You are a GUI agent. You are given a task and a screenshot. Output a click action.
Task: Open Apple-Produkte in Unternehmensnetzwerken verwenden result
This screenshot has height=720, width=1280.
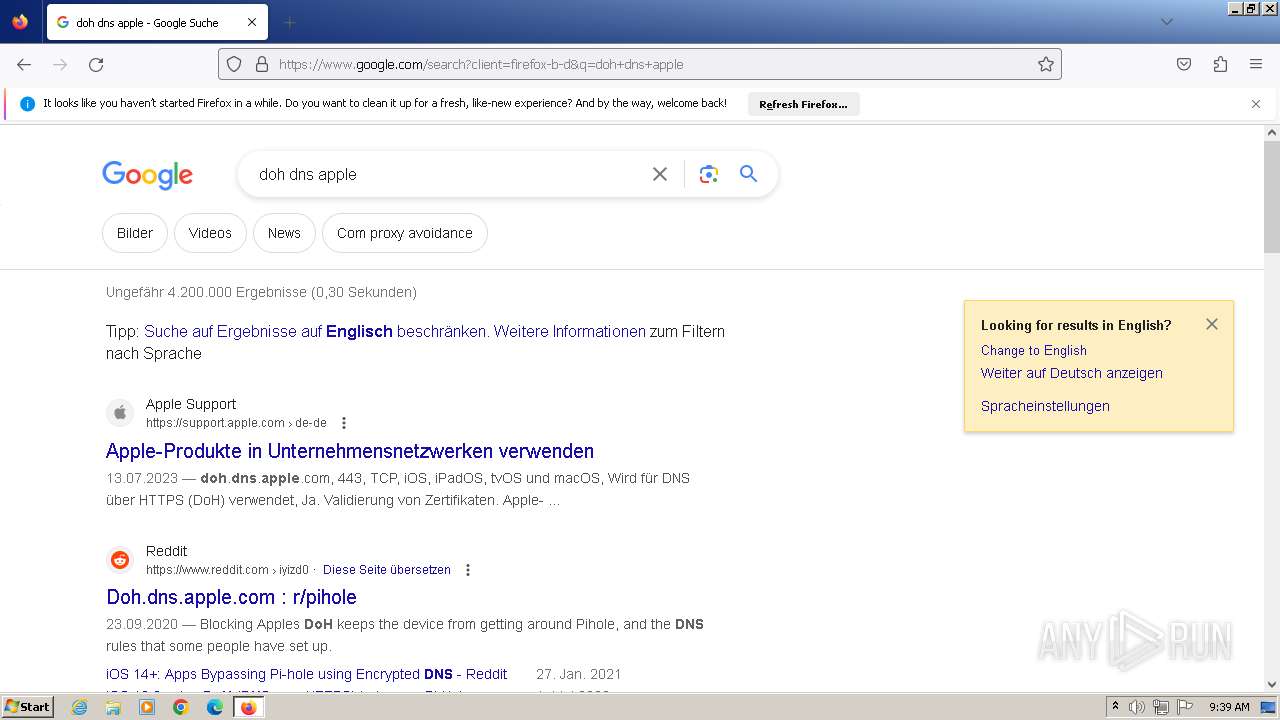click(x=350, y=451)
